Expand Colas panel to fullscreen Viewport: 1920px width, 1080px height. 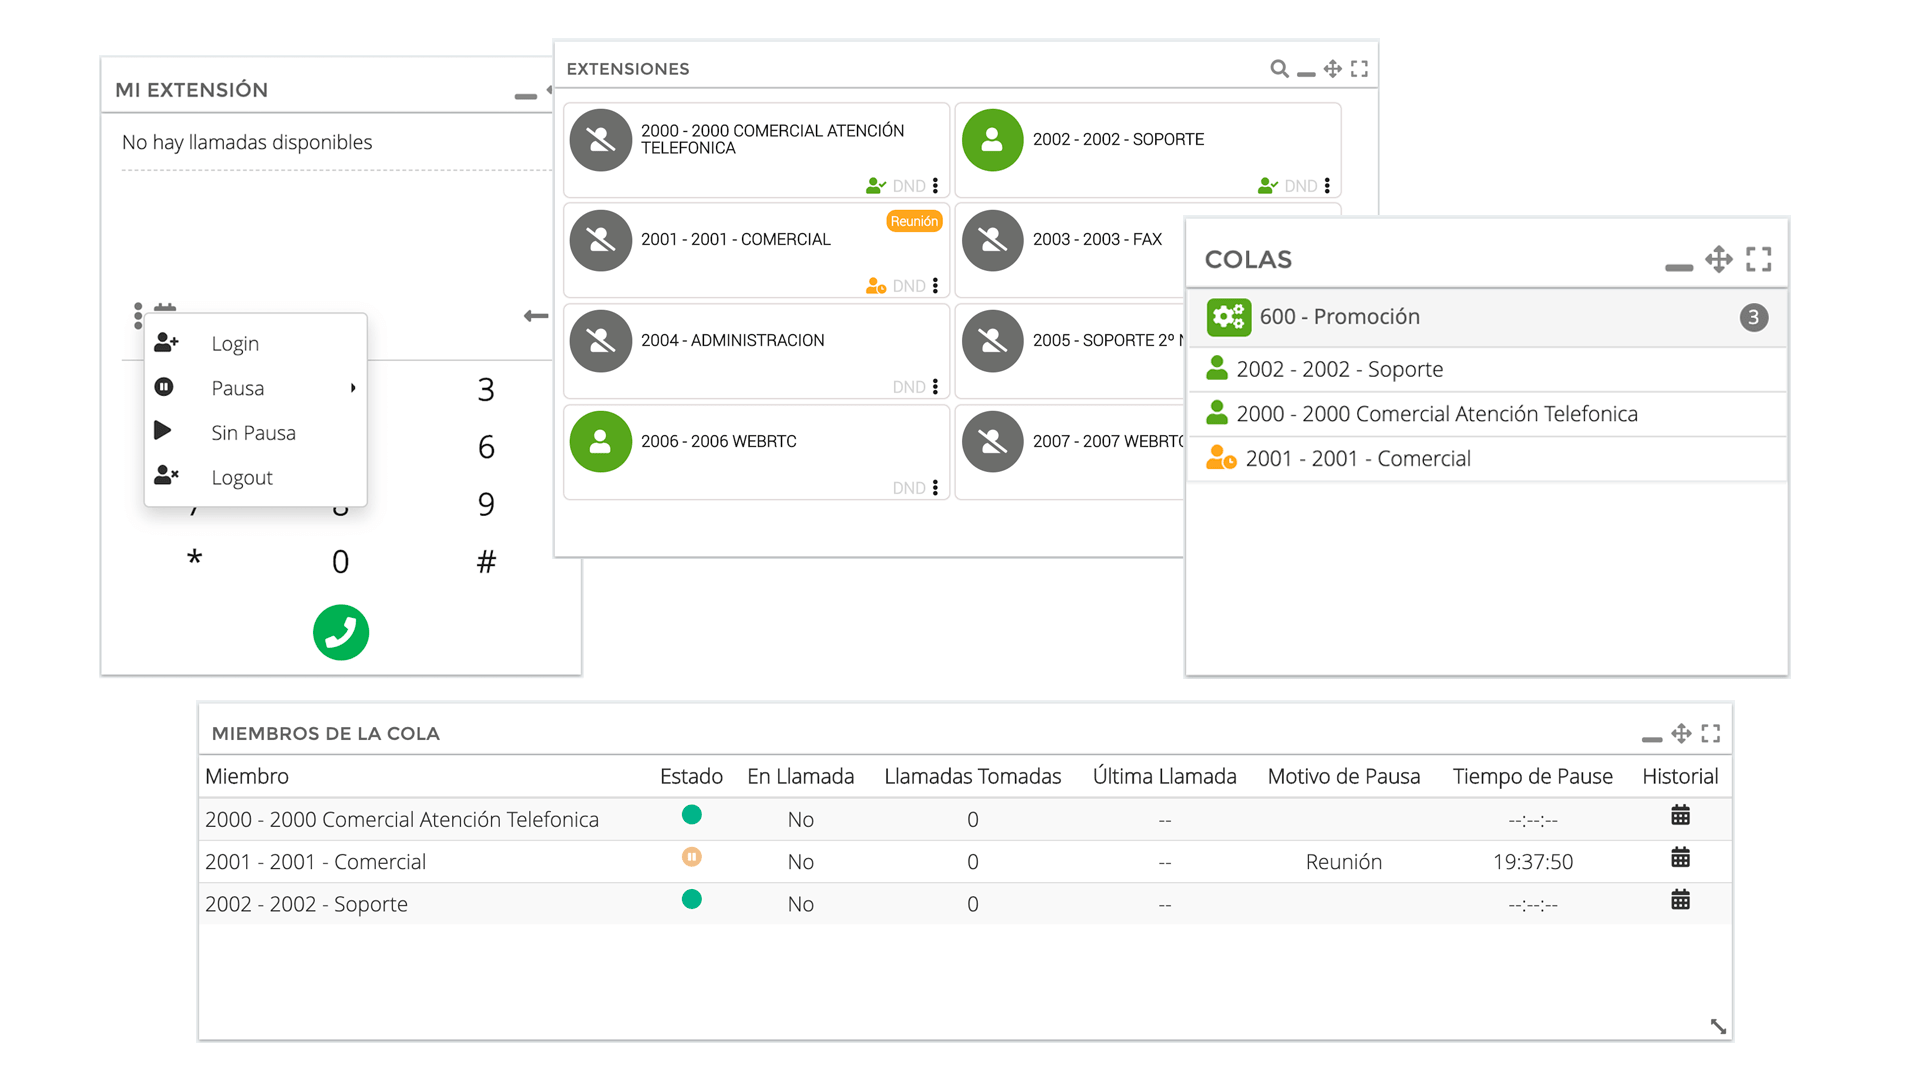coord(1759,259)
